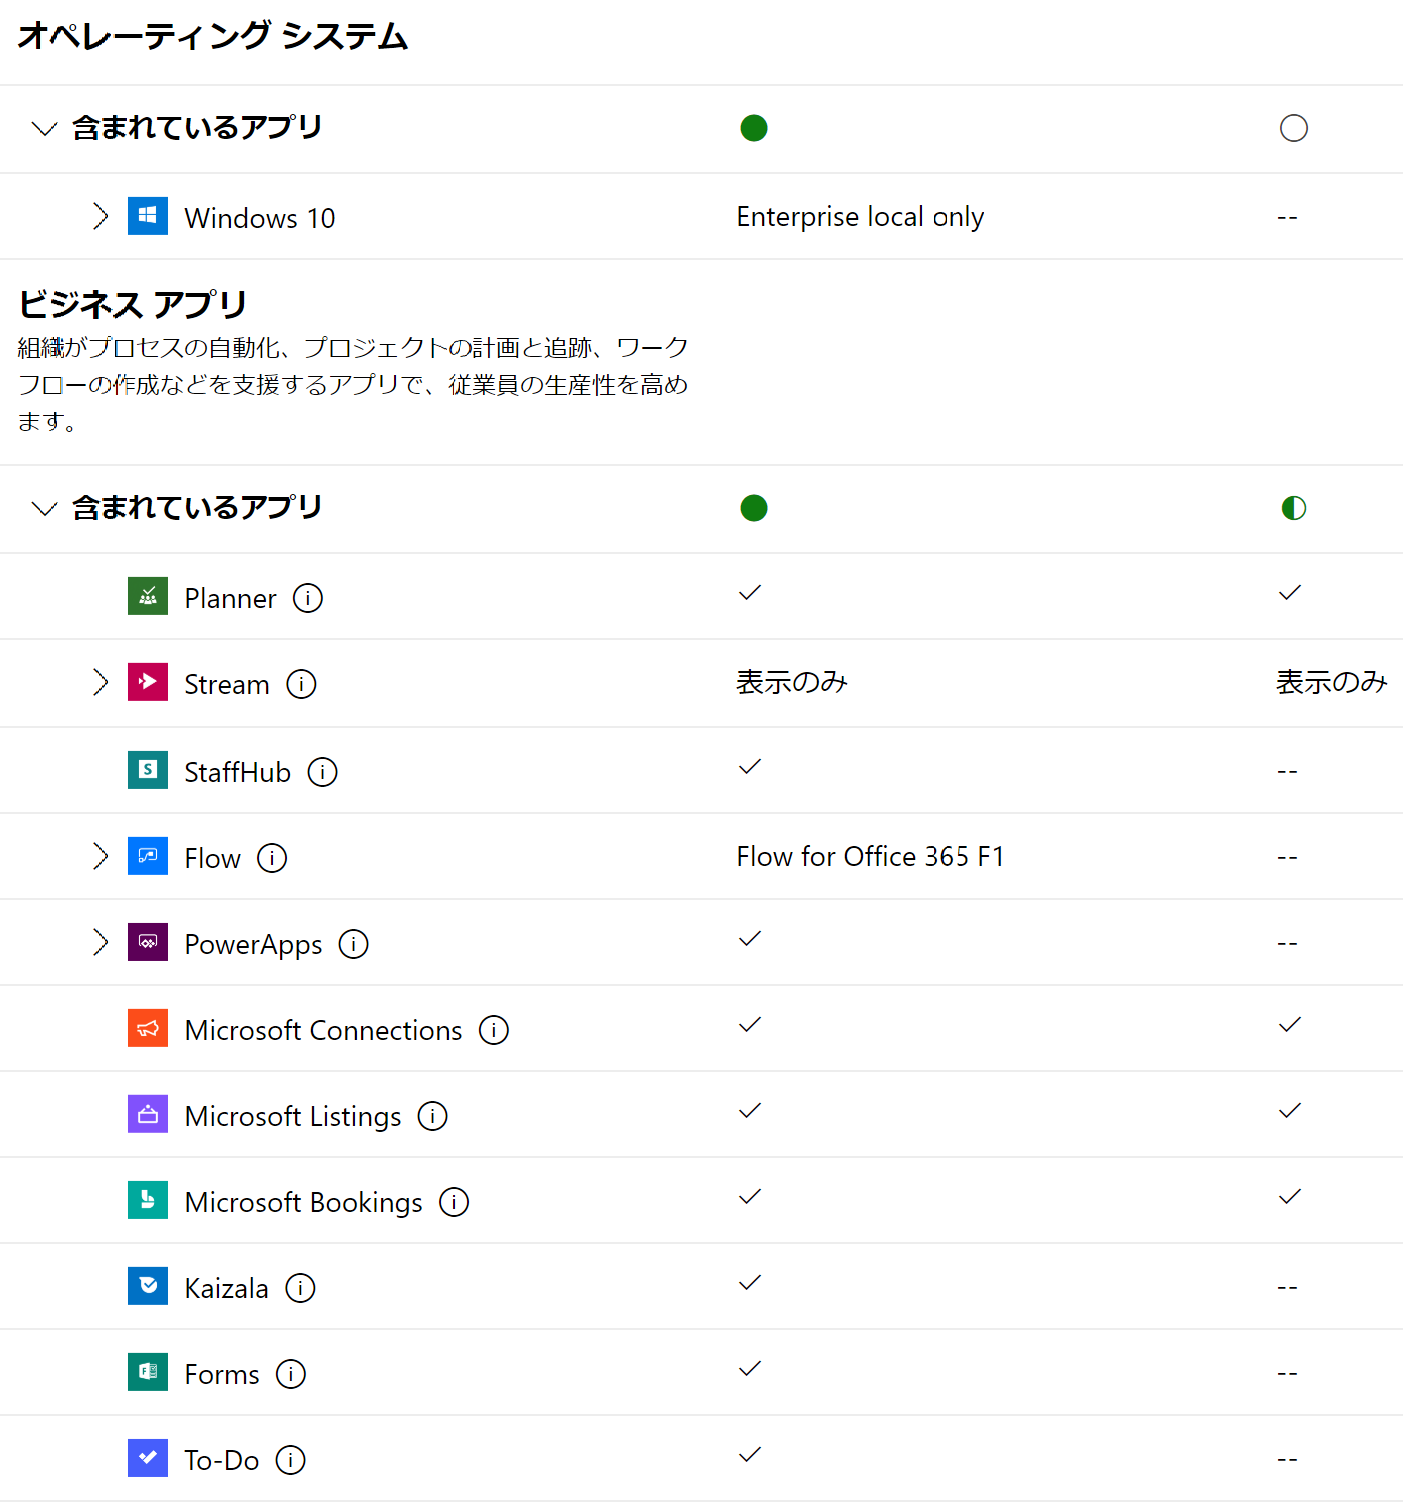Show info for Microsoft Bookings
The width and height of the screenshot is (1403, 1508).
(x=454, y=1202)
